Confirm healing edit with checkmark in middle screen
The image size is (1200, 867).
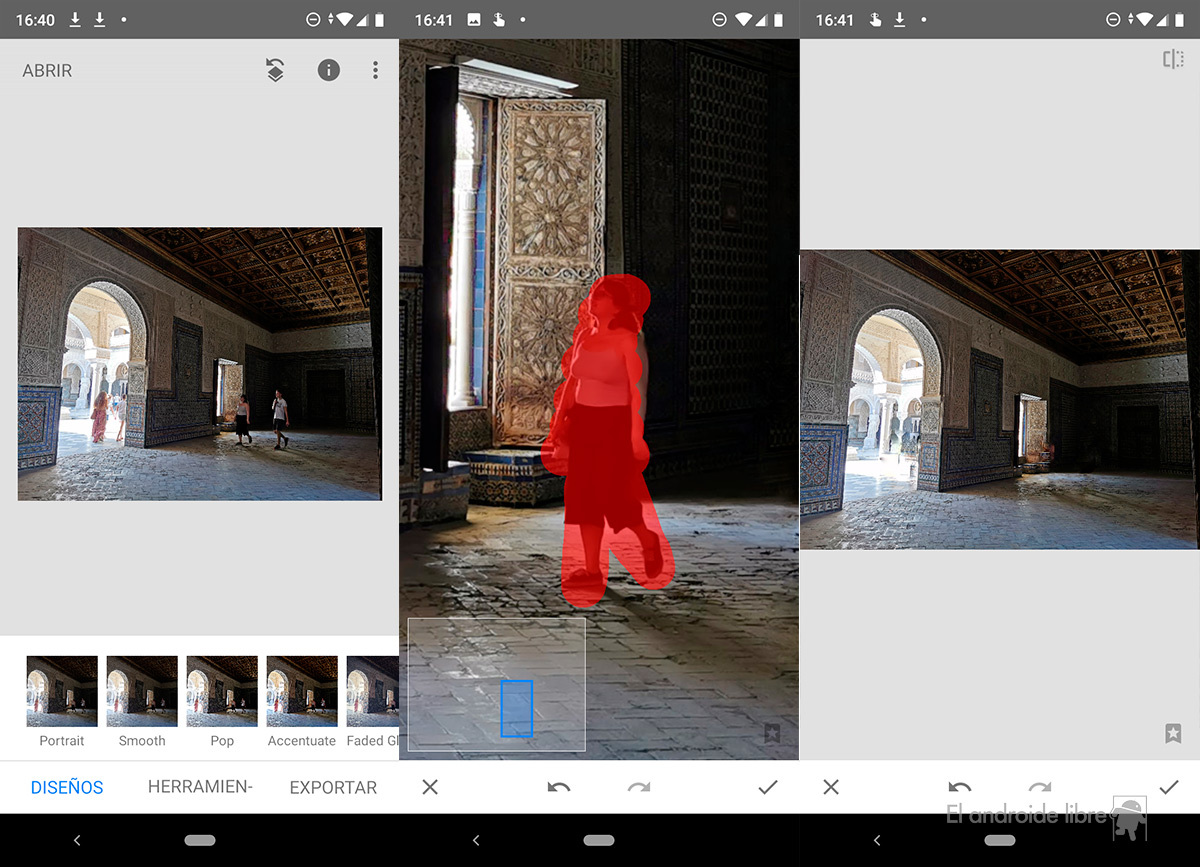768,787
